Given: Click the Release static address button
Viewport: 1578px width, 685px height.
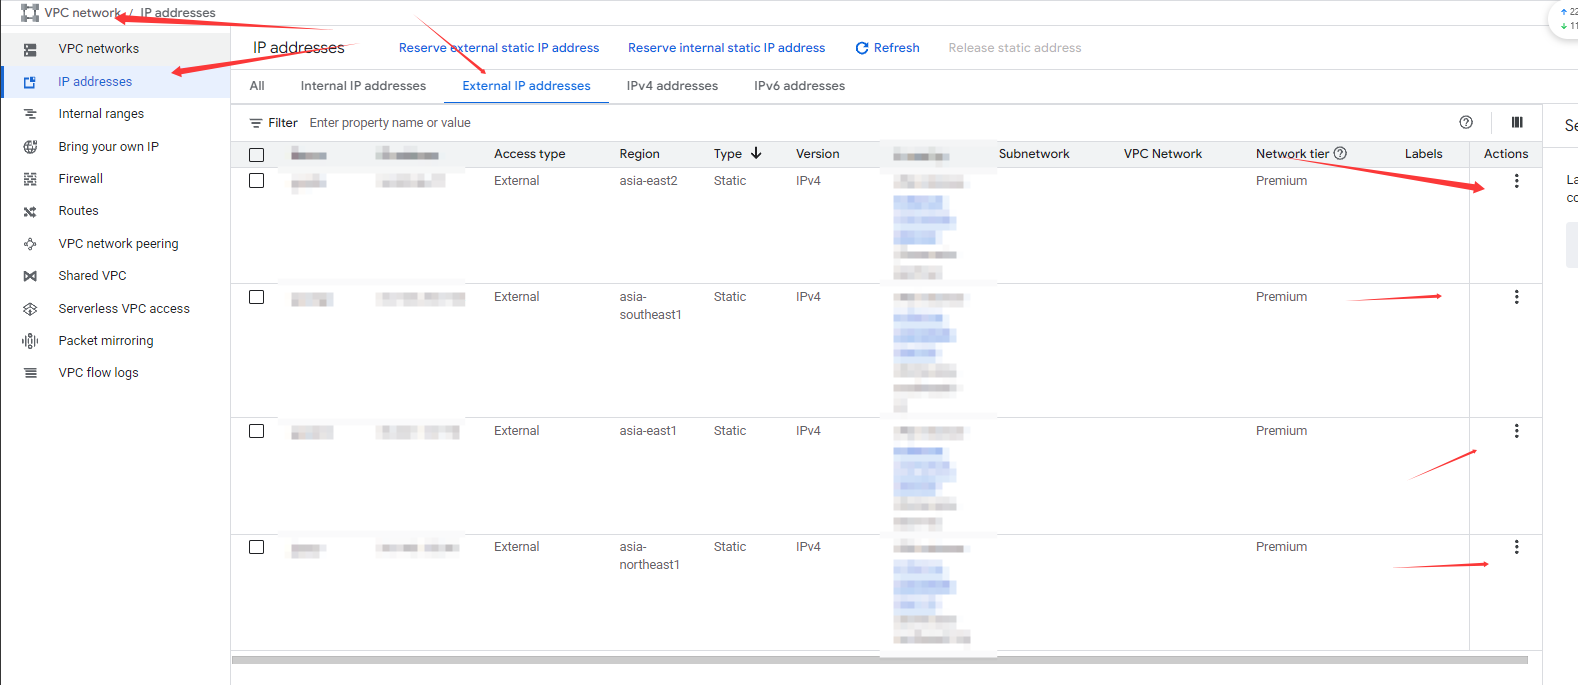Looking at the screenshot, I should click(x=1015, y=48).
